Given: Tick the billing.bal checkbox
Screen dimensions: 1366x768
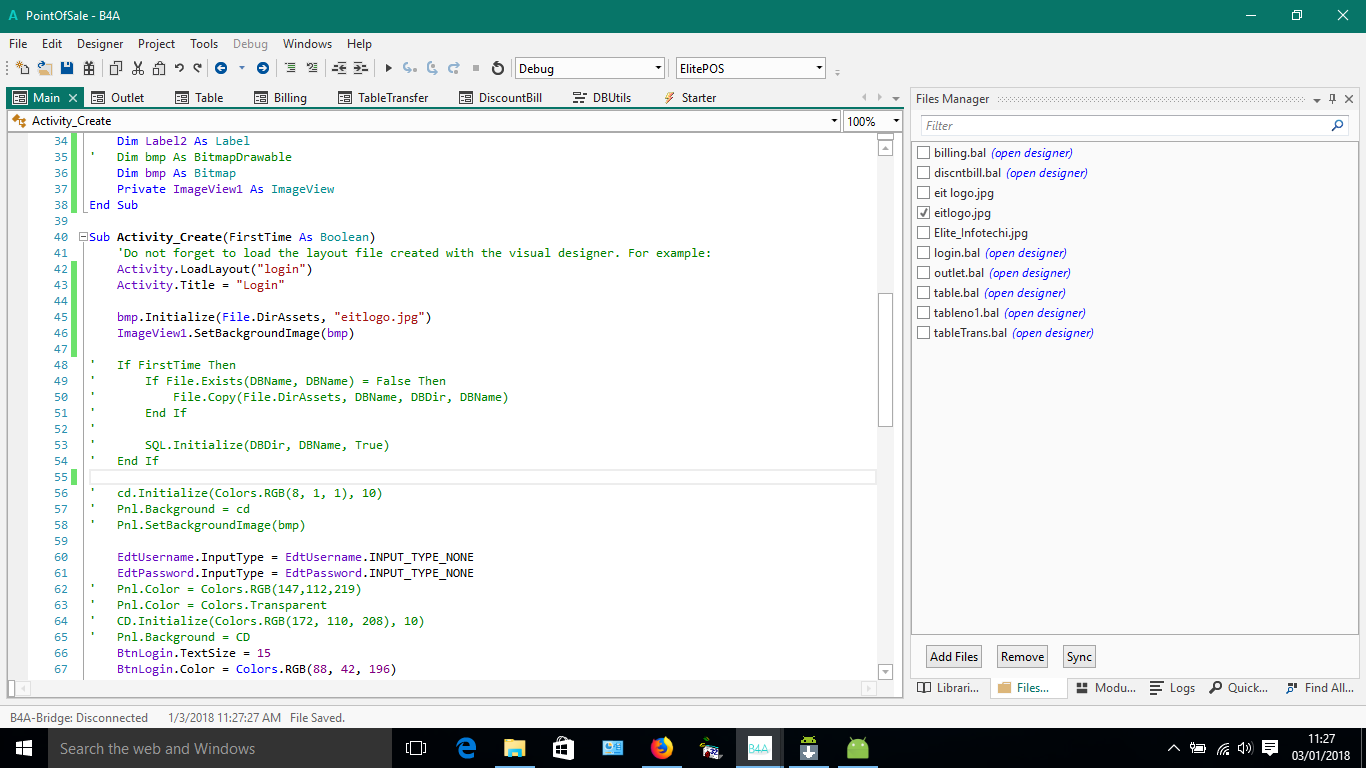Looking at the screenshot, I should pyautogui.click(x=923, y=153).
